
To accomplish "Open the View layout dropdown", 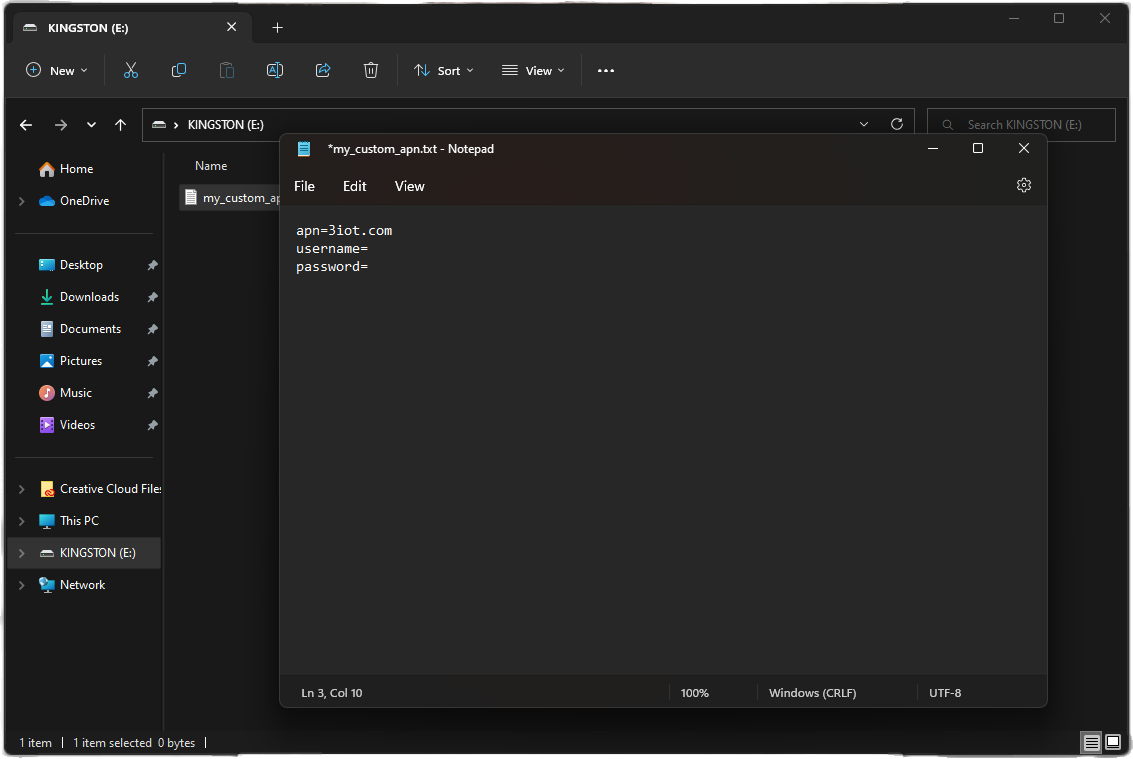I will click(x=533, y=70).
